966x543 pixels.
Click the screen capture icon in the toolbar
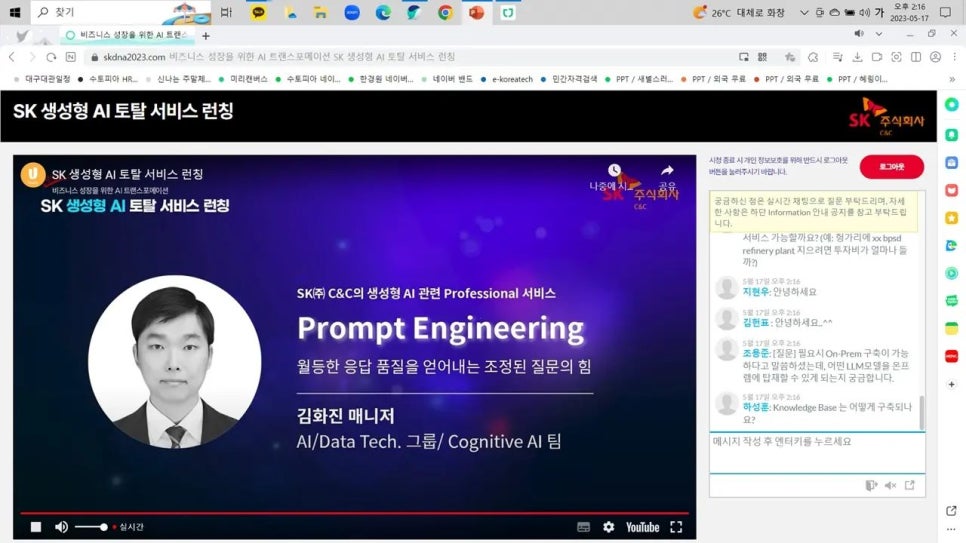pos(896,57)
